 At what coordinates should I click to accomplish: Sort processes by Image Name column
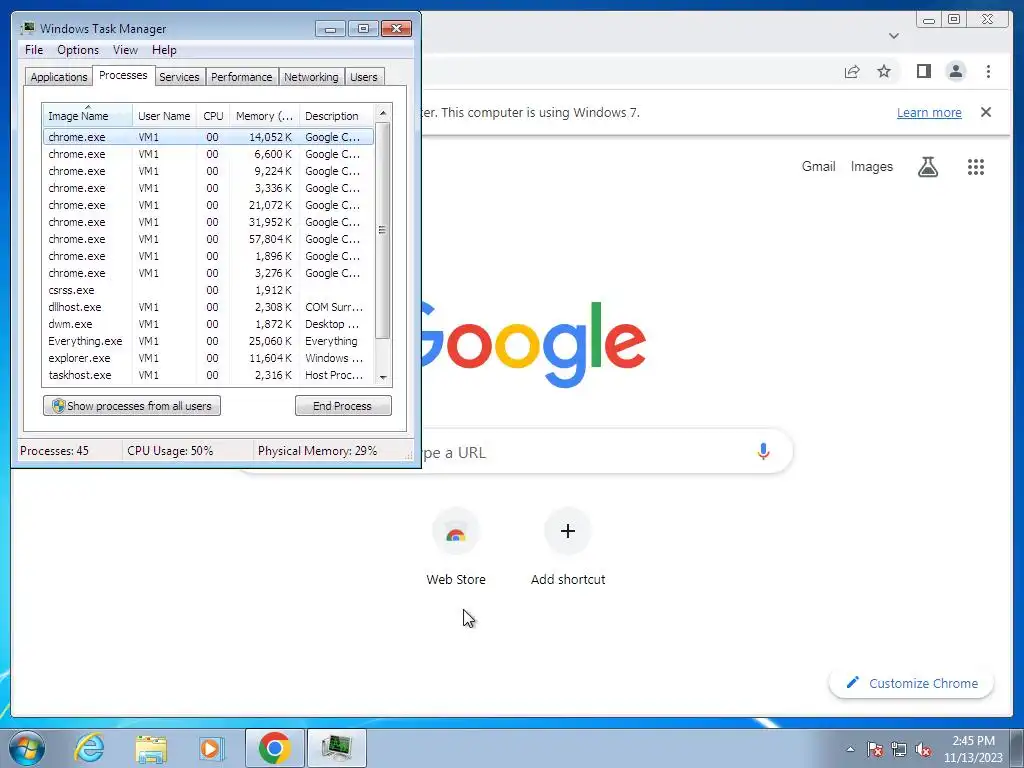coord(88,116)
